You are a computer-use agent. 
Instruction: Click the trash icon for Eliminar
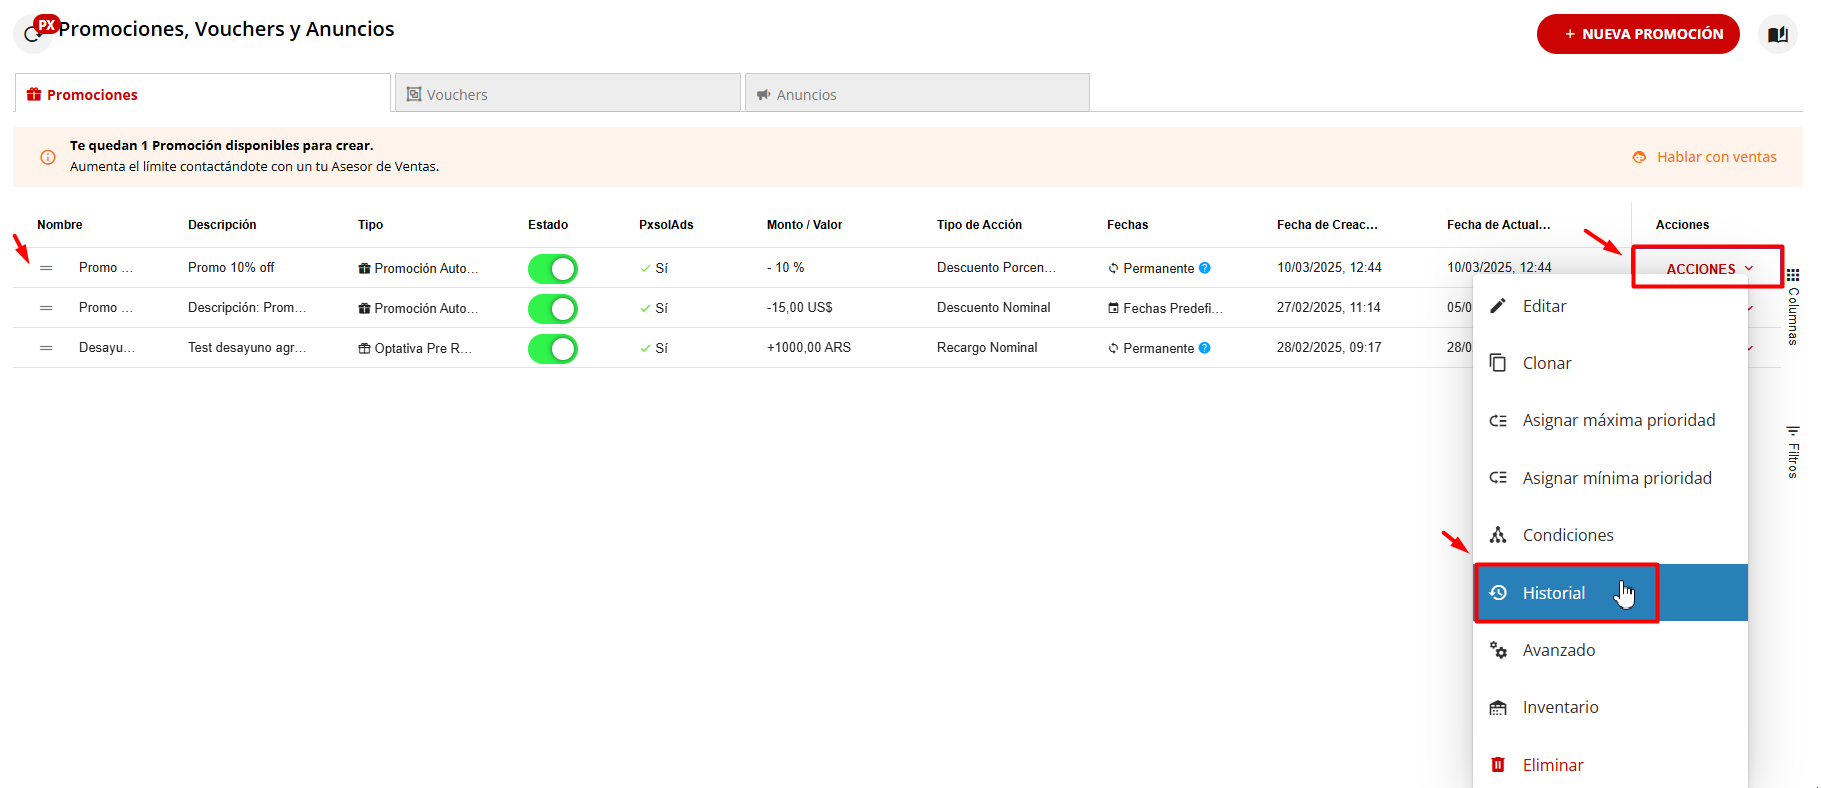tap(1498, 765)
